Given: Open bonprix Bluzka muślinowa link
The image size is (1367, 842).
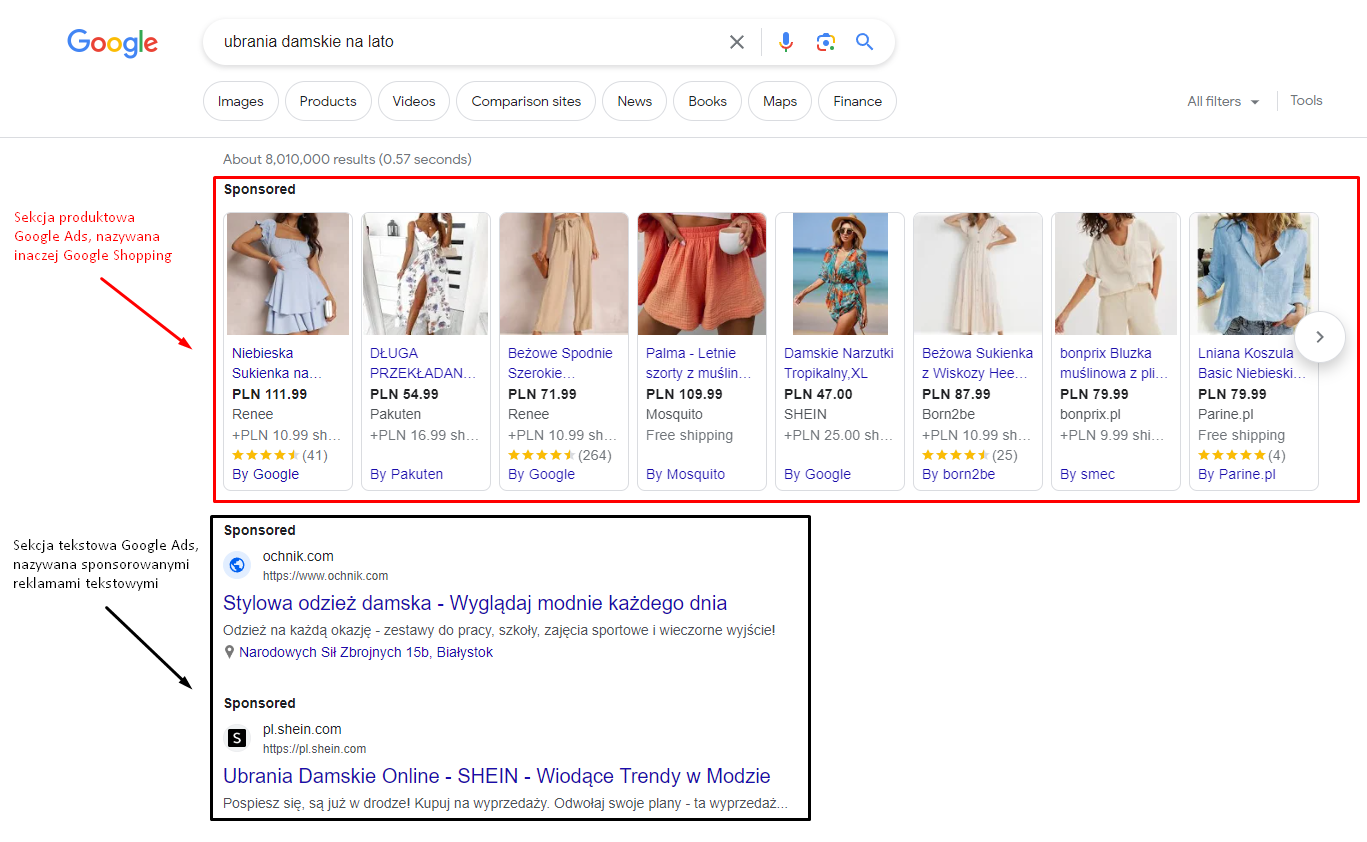Looking at the screenshot, I should coord(1113,363).
